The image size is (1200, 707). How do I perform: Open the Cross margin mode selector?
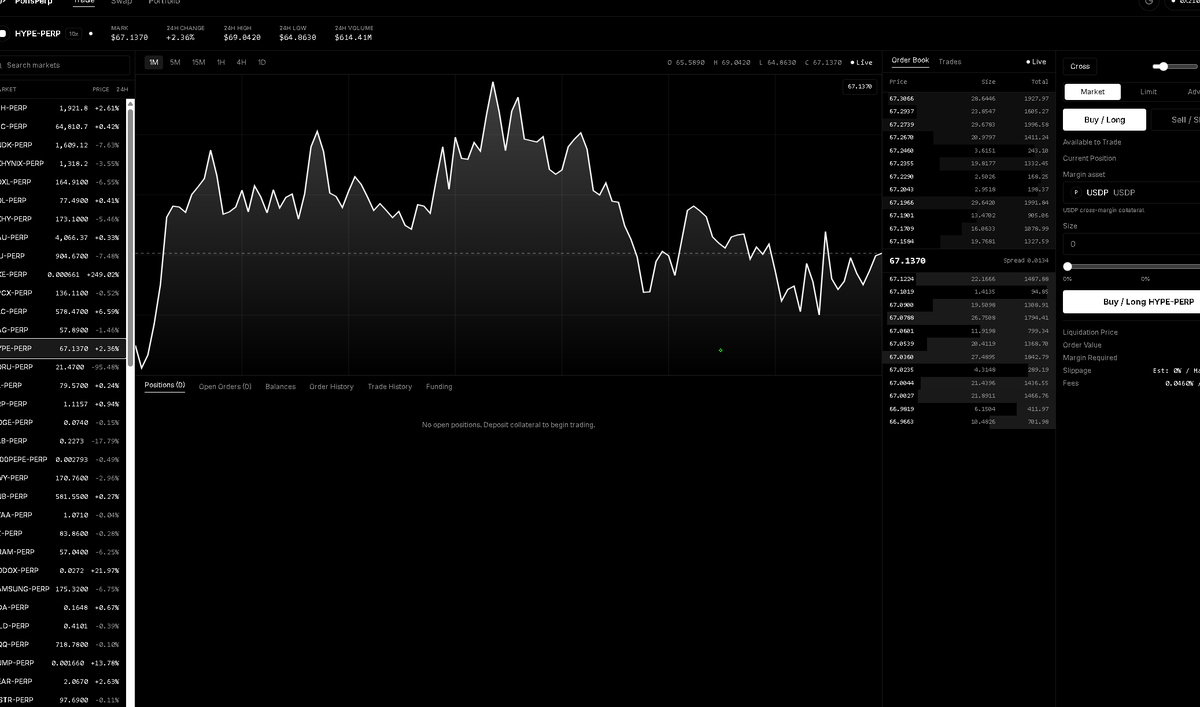coord(1080,66)
